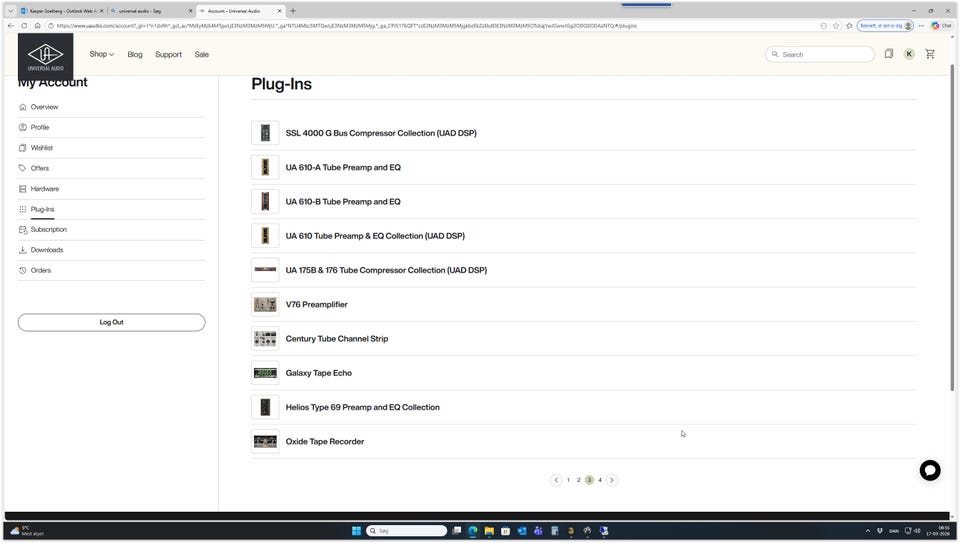Screen dimensions: 960x543
Task: Go to Subscription in account sidebar
Action: [48, 230]
